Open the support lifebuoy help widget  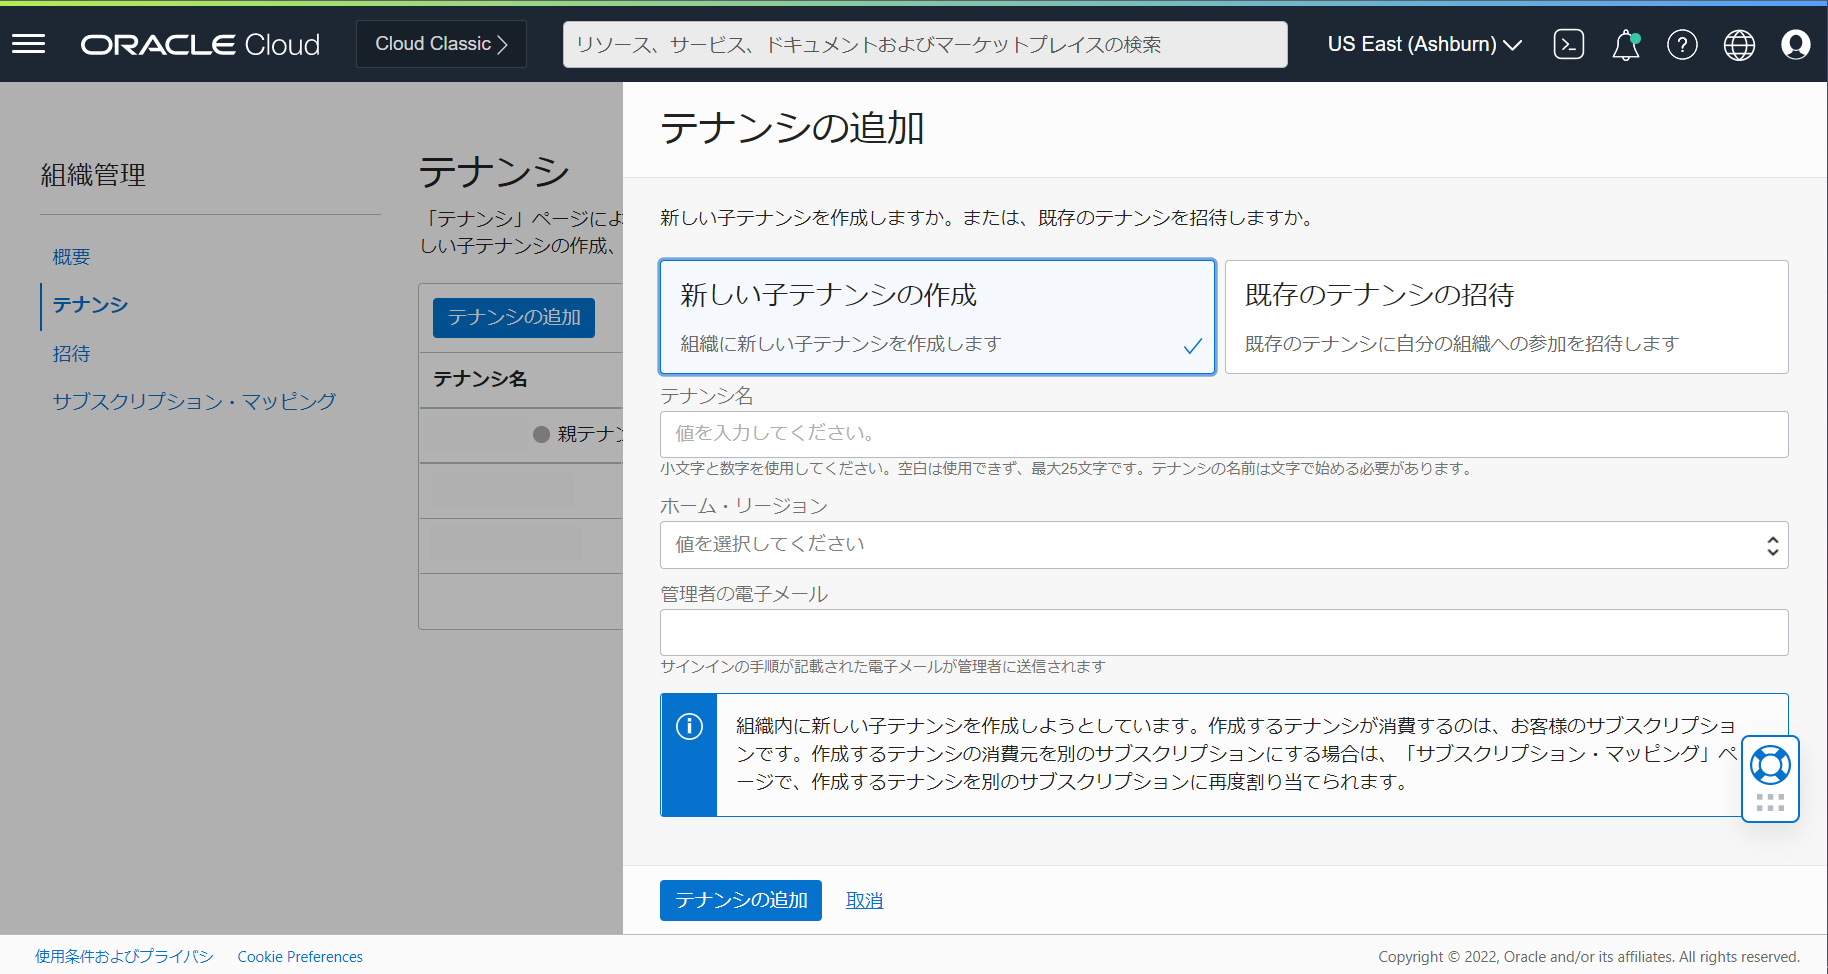click(x=1770, y=766)
